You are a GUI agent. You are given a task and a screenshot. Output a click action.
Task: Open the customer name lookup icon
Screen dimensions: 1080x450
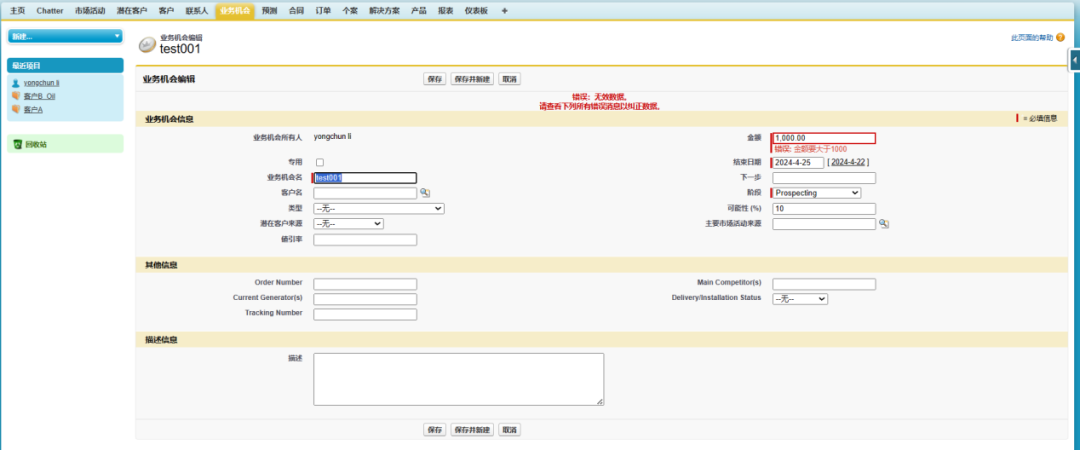pyautogui.click(x=425, y=193)
